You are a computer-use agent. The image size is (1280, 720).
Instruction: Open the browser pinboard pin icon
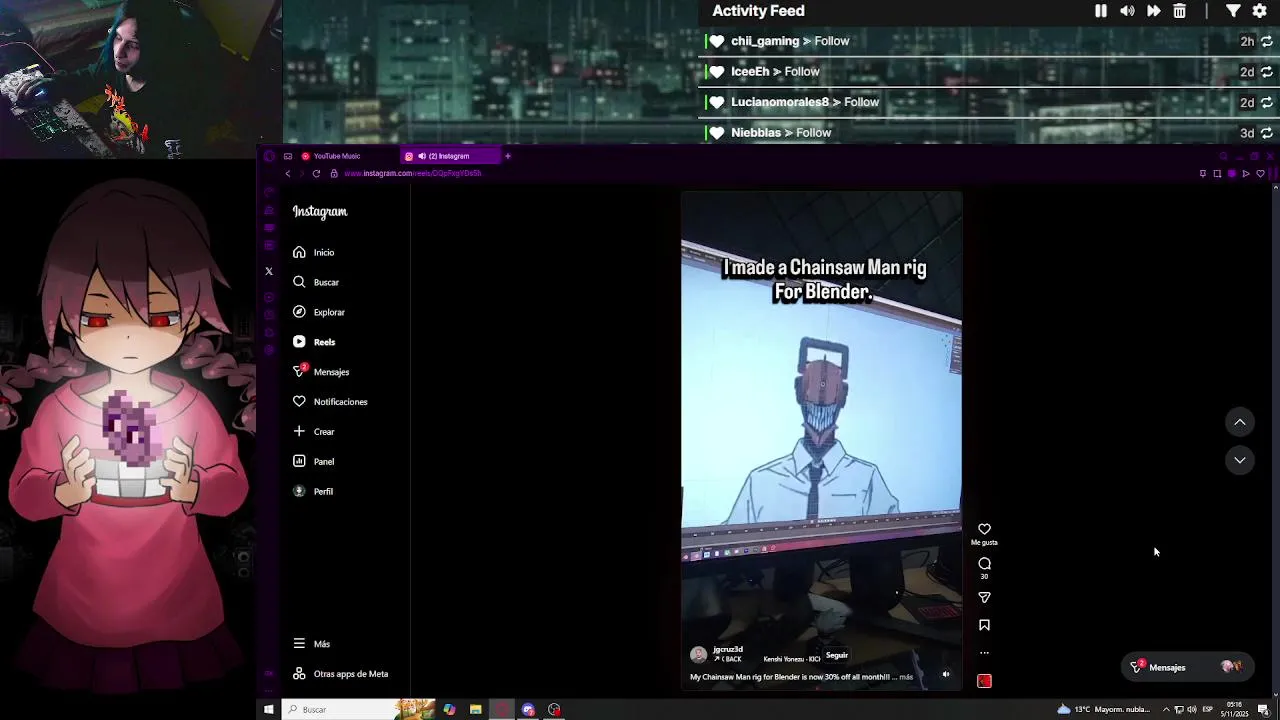click(x=1203, y=174)
